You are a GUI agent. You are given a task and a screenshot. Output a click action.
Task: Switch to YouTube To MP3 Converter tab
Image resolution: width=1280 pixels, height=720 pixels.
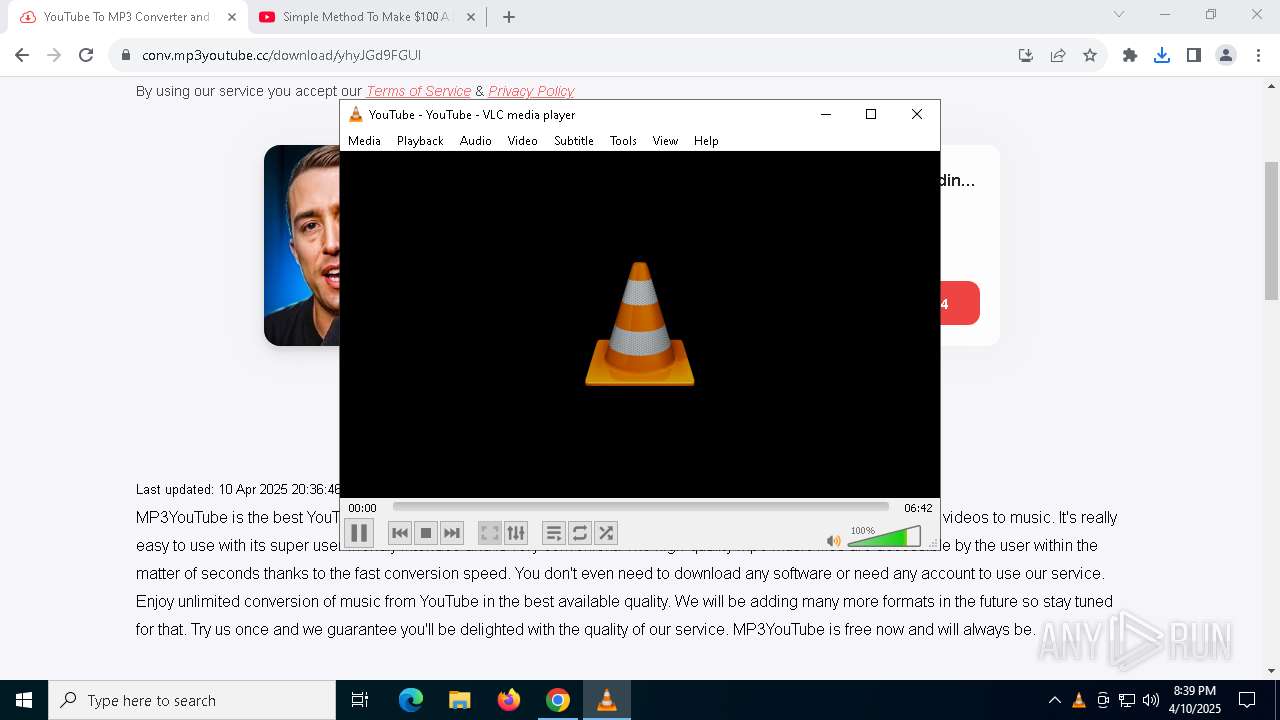(x=126, y=17)
